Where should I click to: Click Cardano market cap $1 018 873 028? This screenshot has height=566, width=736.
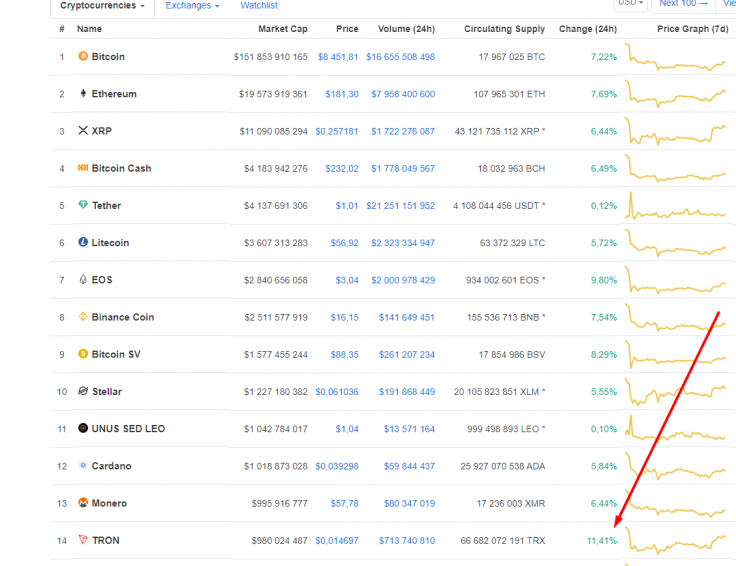pyautogui.click(x=276, y=466)
